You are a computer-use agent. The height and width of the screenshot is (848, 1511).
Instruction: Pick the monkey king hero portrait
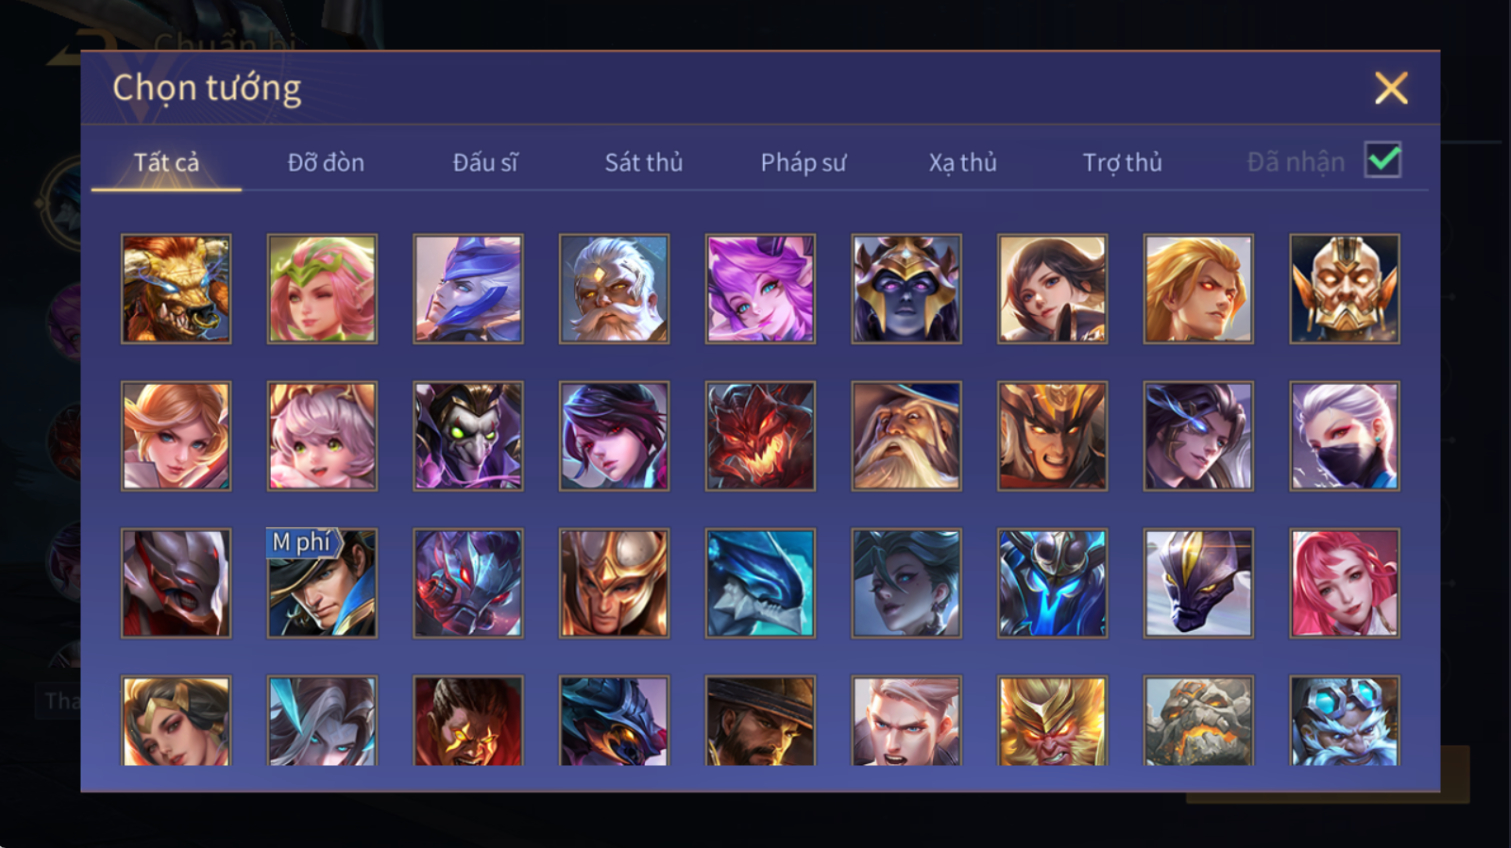(1052, 721)
